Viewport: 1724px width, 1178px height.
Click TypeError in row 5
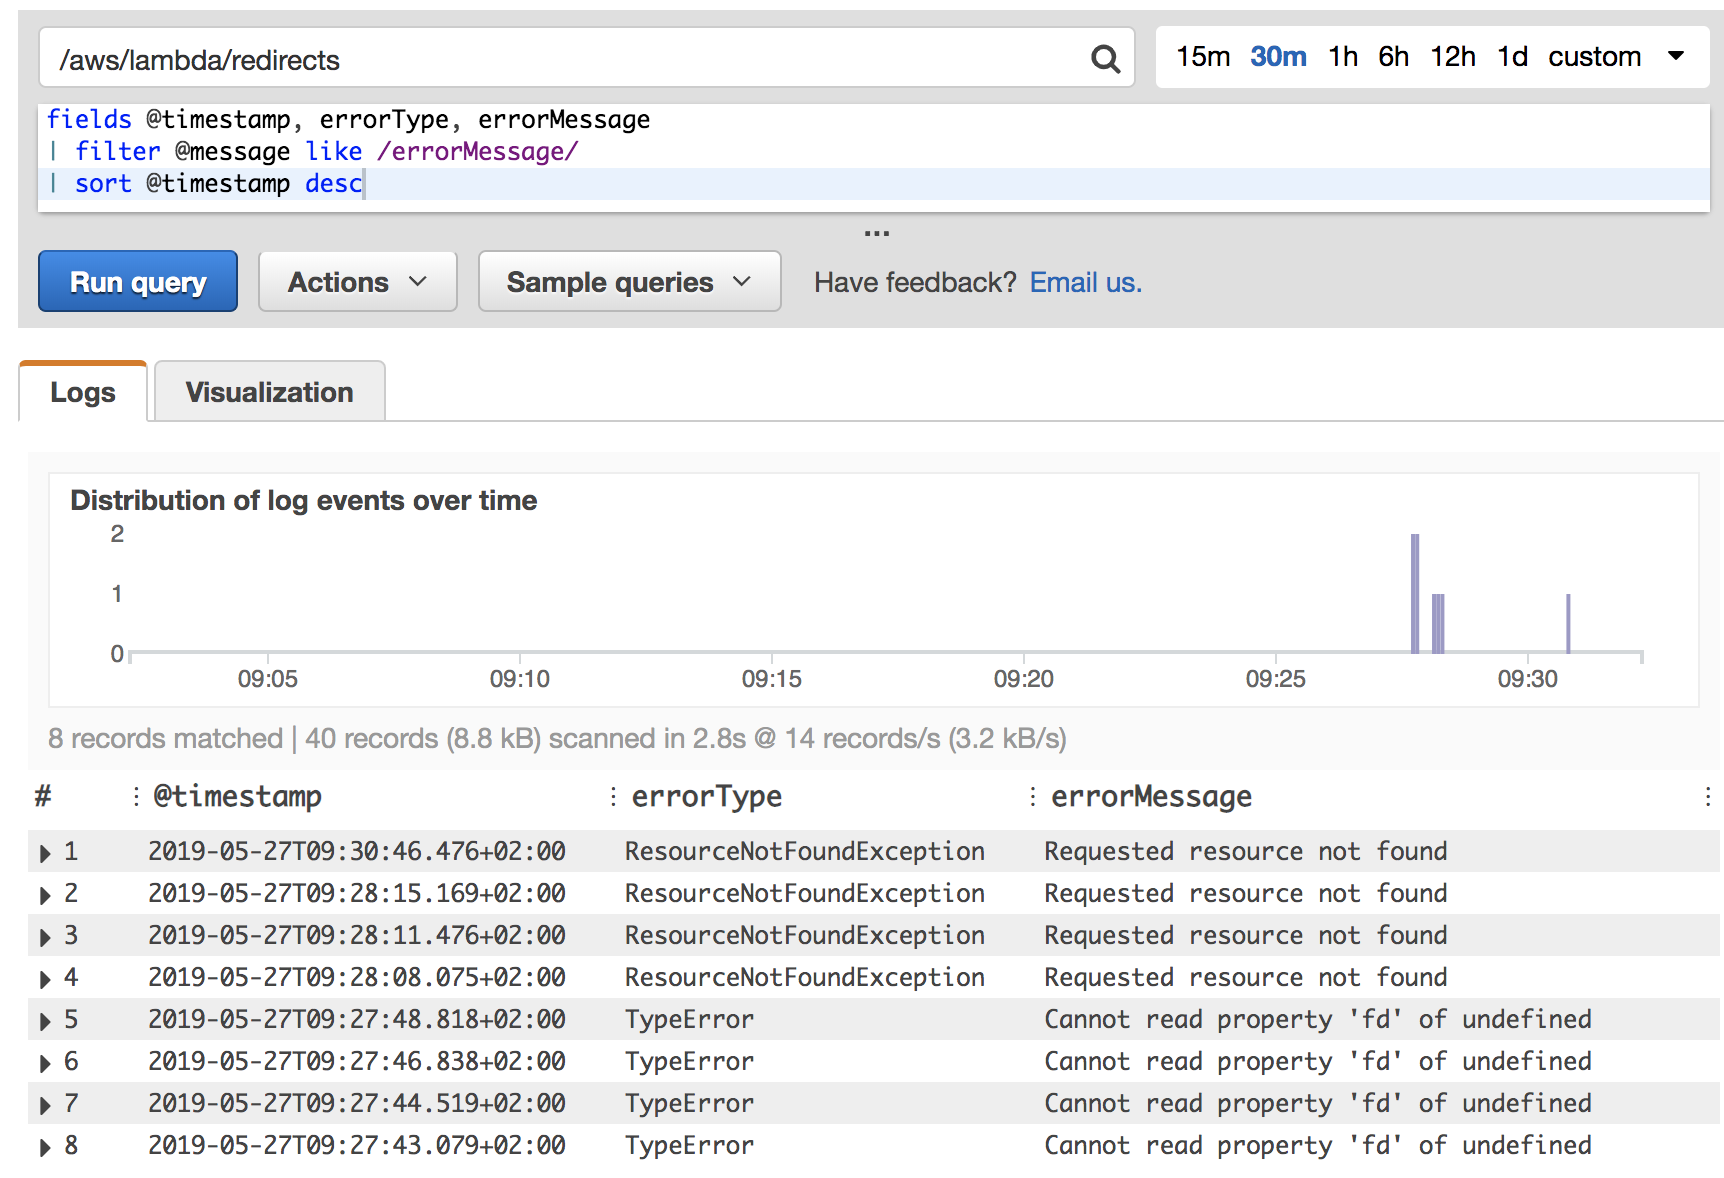point(689,1019)
